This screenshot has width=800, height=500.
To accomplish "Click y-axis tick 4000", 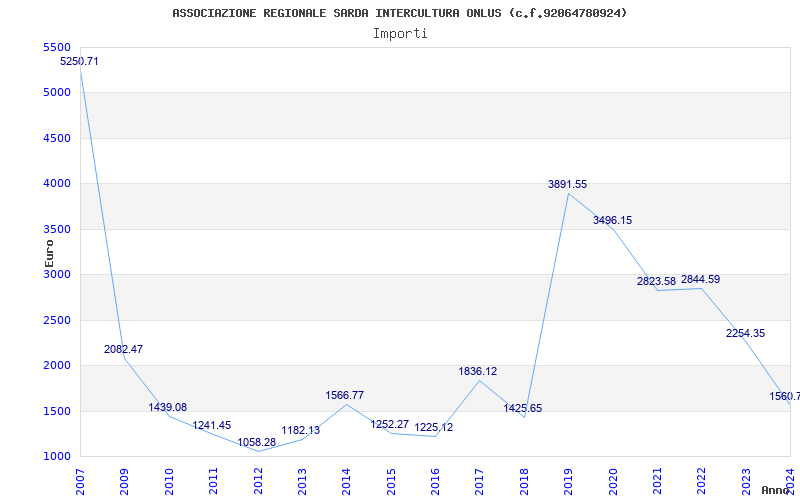I will 57,184.
